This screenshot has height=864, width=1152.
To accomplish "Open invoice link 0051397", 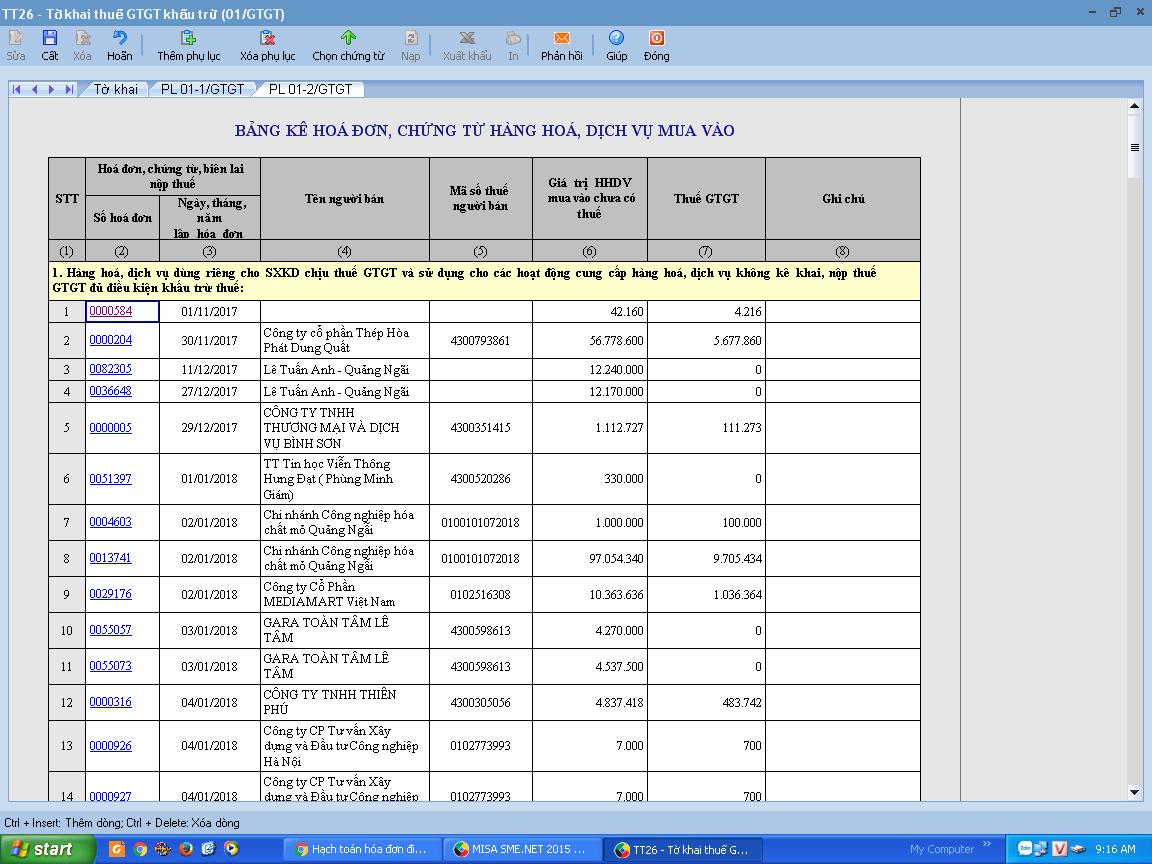I will [x=110, y=478].
